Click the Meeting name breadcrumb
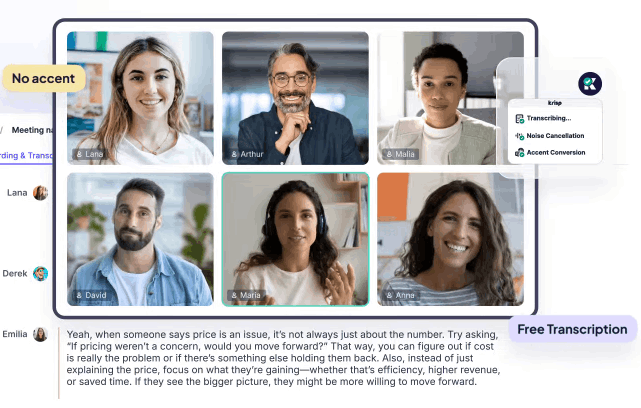641x408 pixels. [x=32, y=130]
